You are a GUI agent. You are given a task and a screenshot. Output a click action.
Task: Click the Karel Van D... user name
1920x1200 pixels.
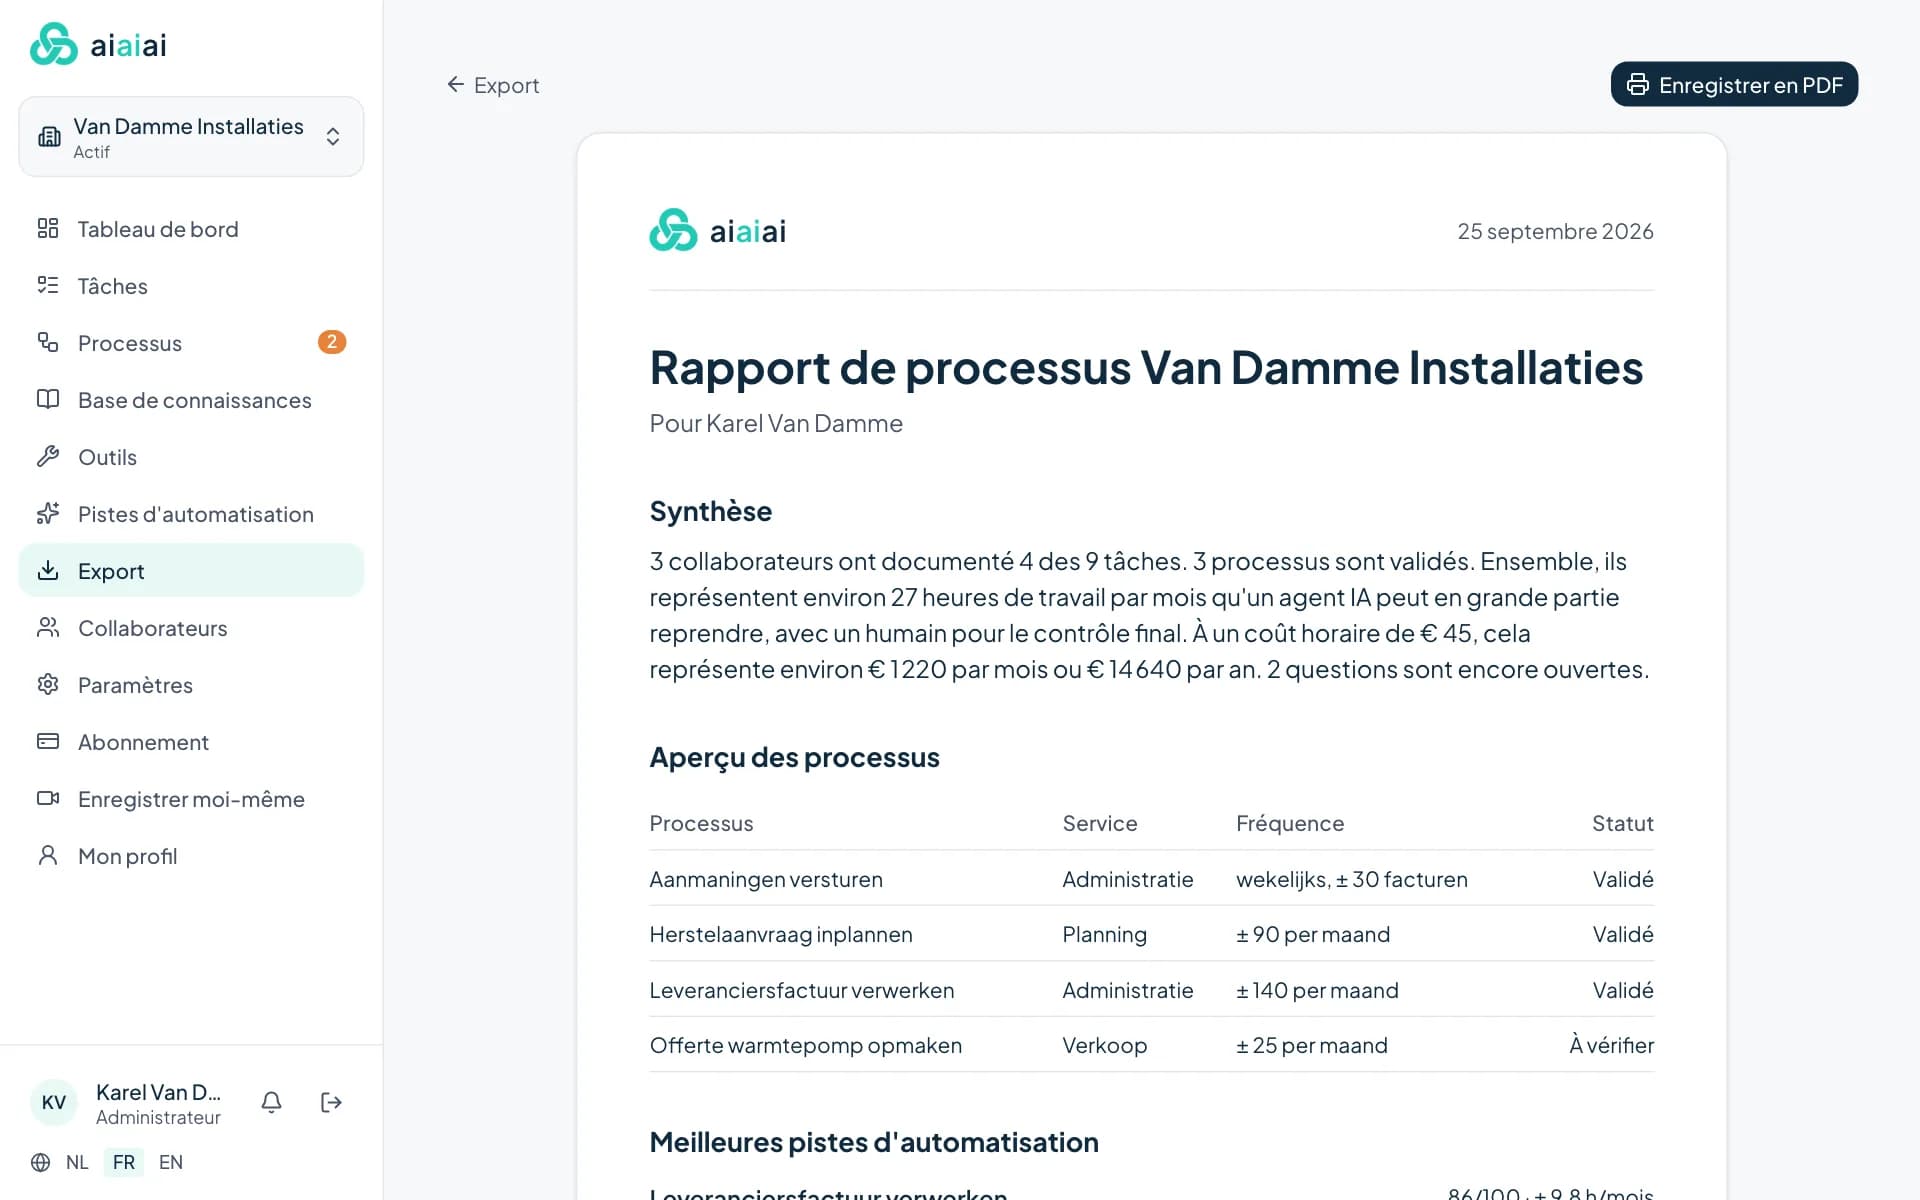coord(158,1092)
